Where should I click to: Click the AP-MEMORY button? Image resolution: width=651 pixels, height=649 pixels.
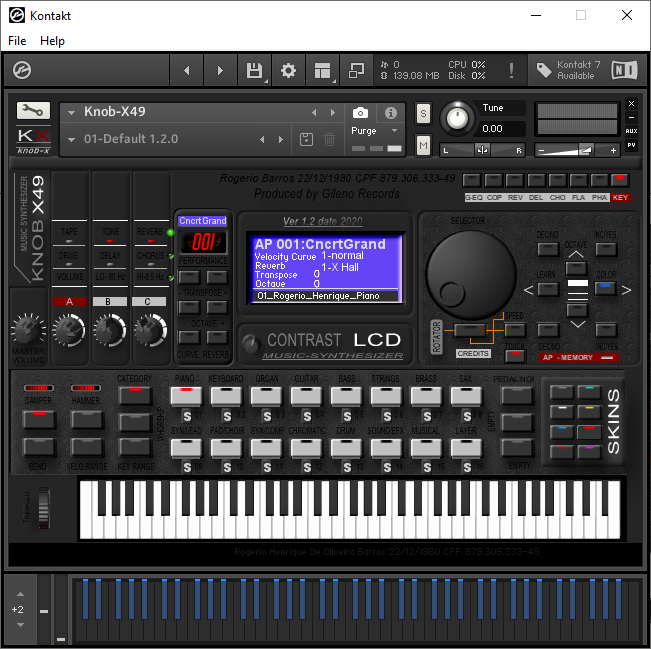click(578, 358)
